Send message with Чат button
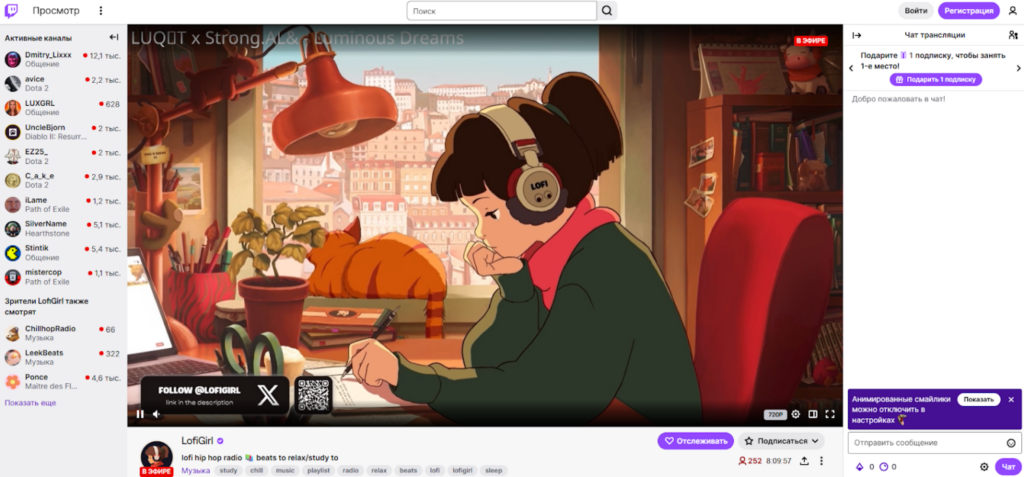Viewport: 1024px width, 477px height. [x=1008, y=467]
